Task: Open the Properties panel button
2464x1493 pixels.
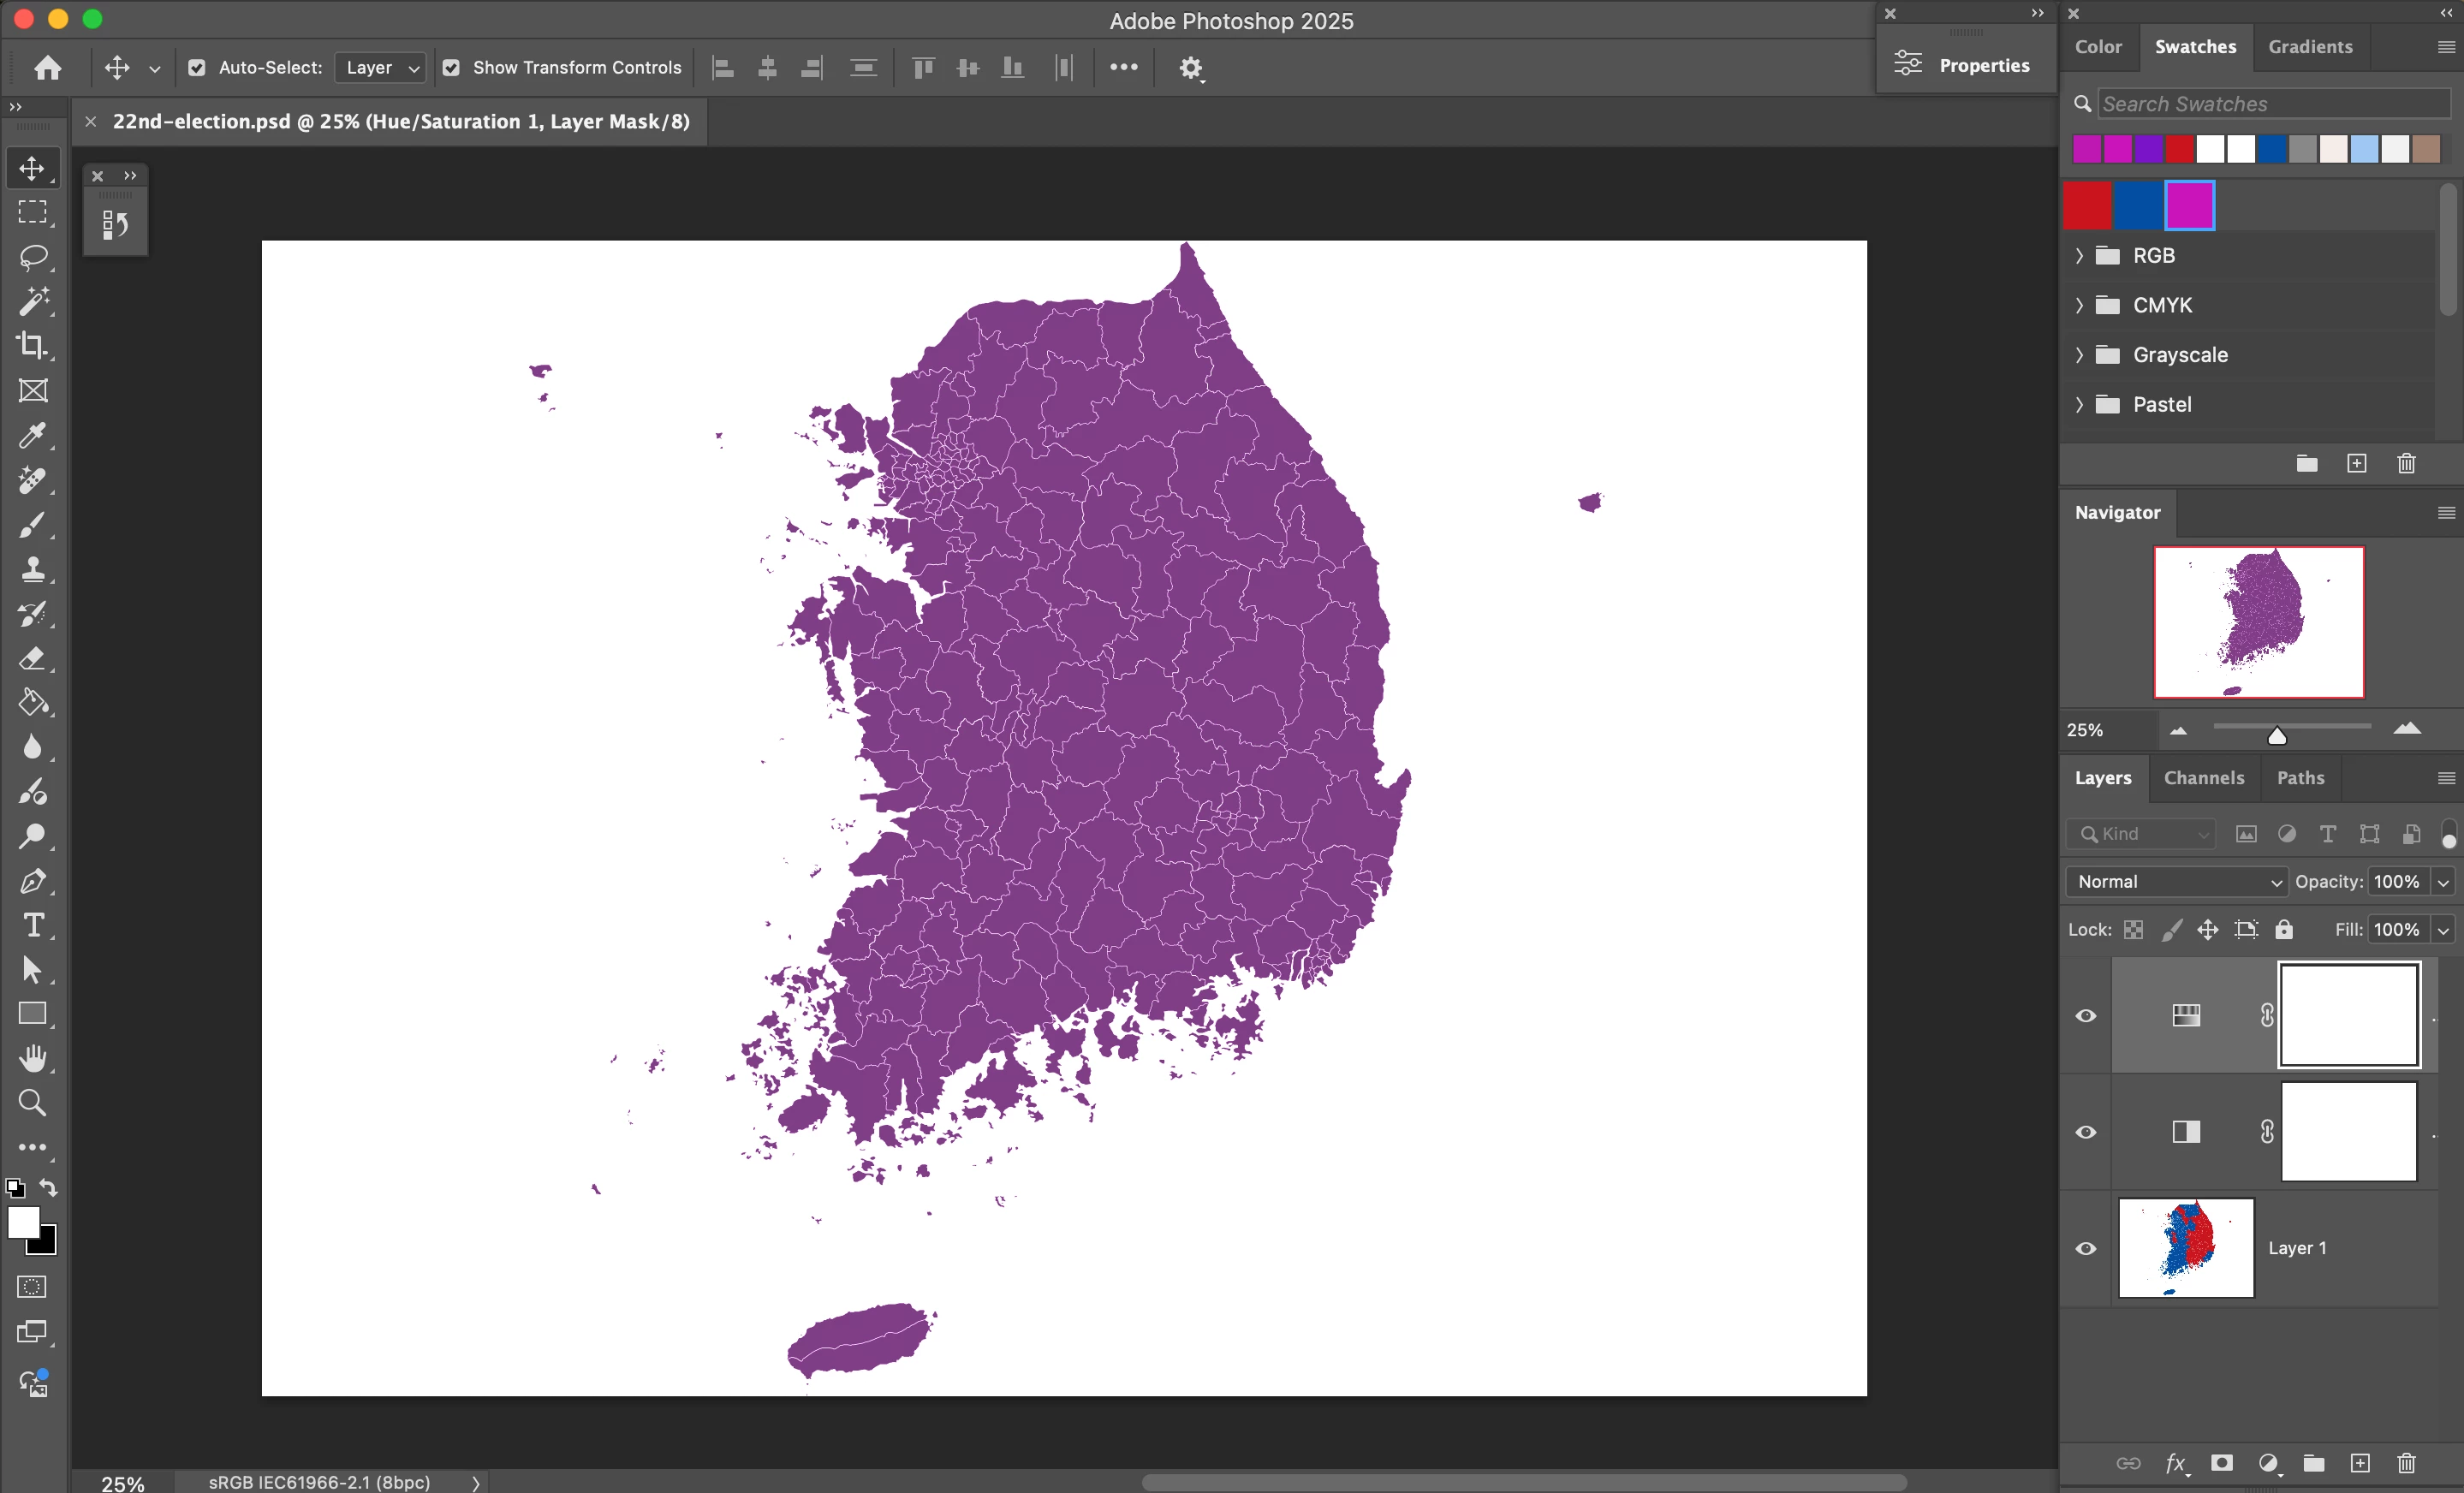Action: tap(1965, 66)
